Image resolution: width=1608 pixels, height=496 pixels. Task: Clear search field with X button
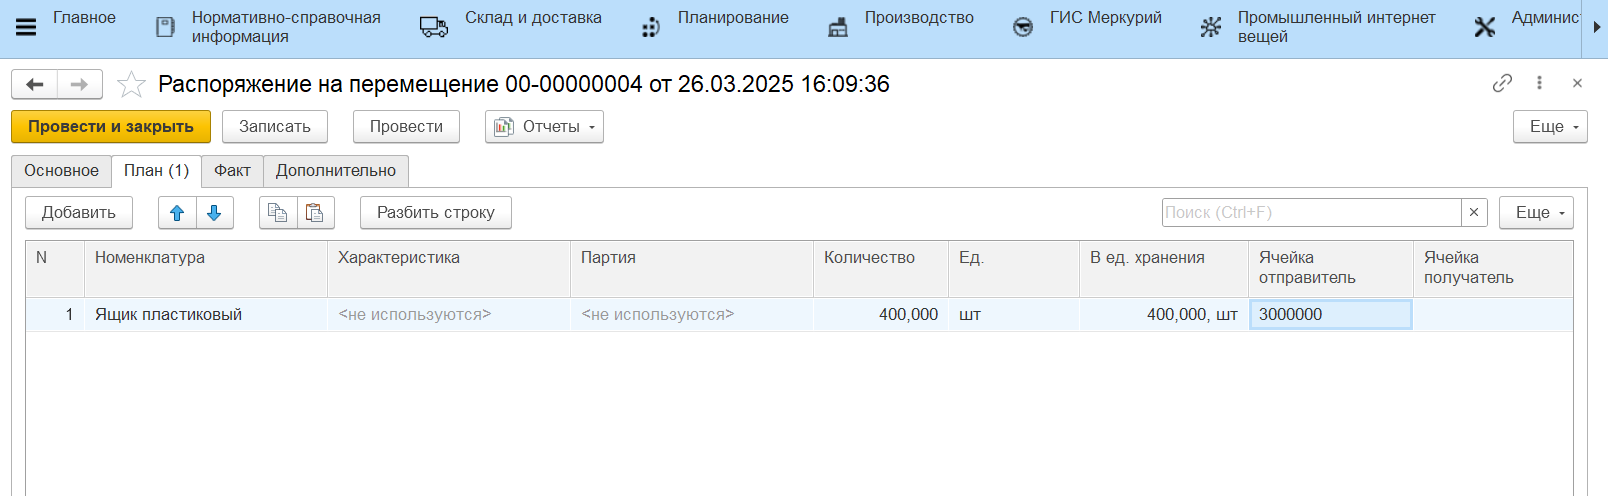pos(1474,213)
